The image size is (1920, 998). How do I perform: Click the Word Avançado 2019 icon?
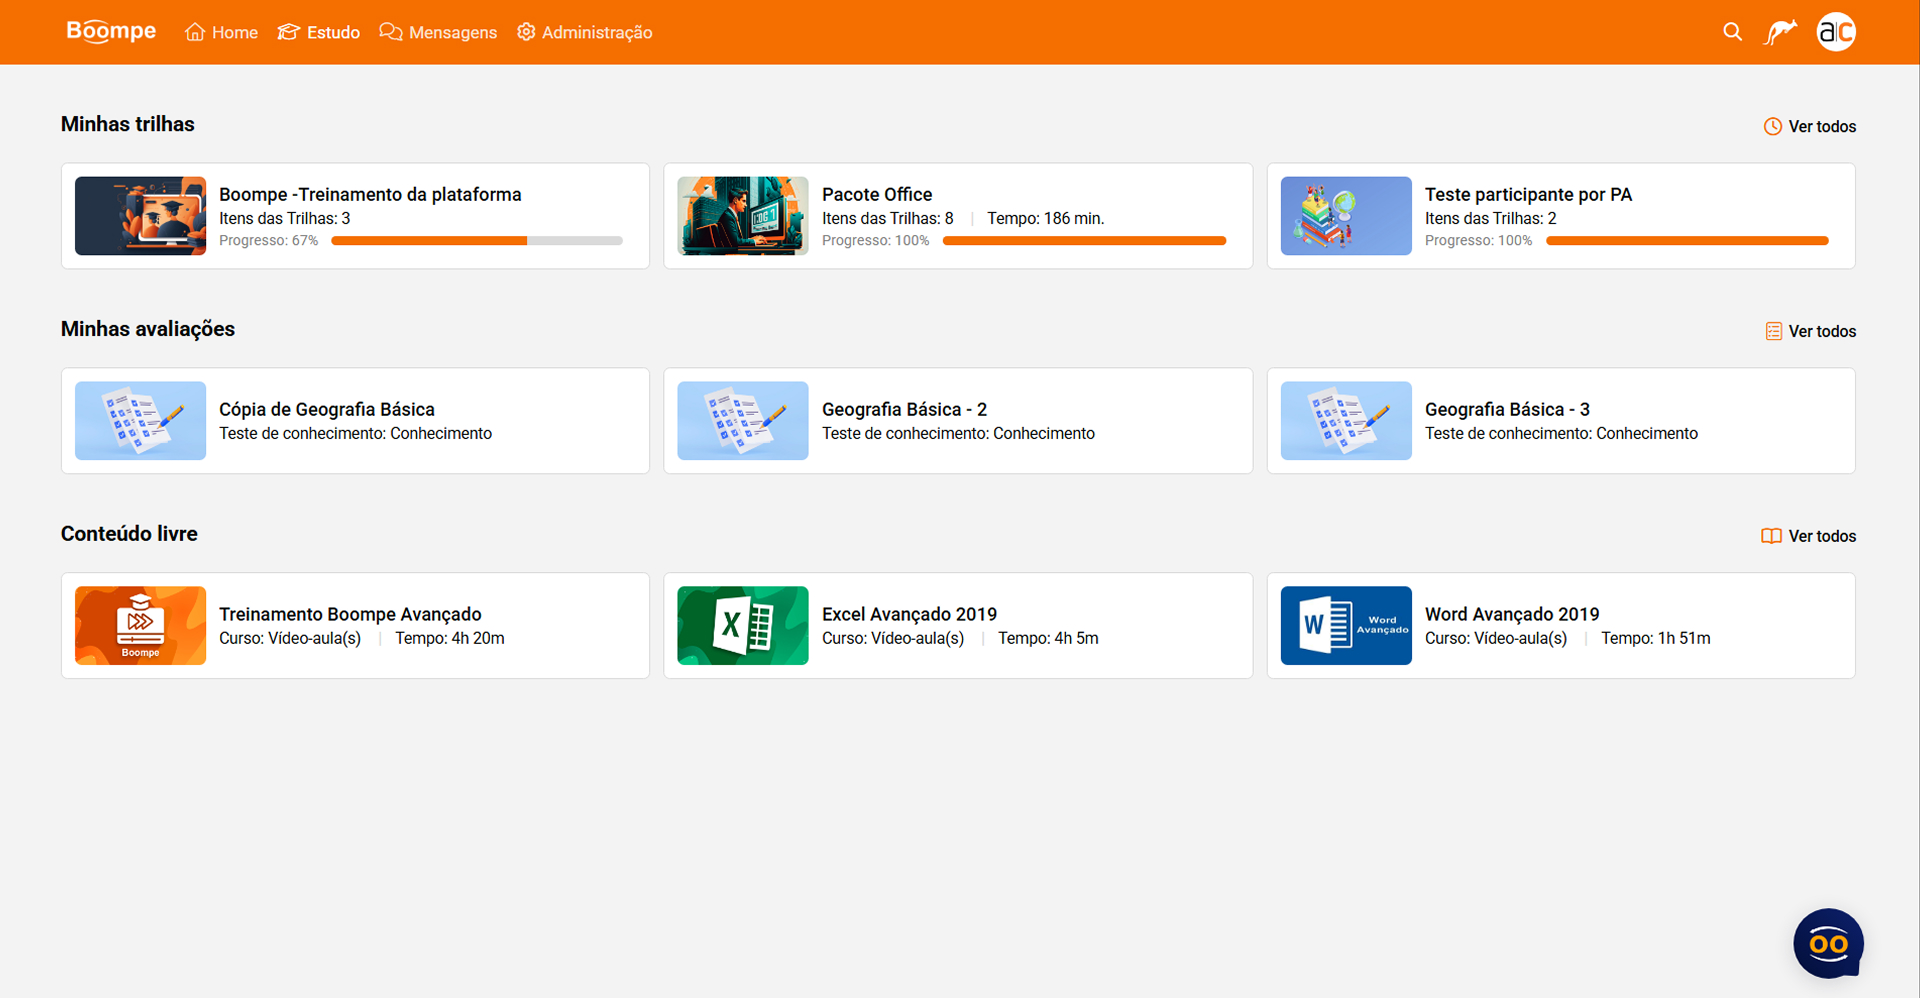pos(1345,626)
